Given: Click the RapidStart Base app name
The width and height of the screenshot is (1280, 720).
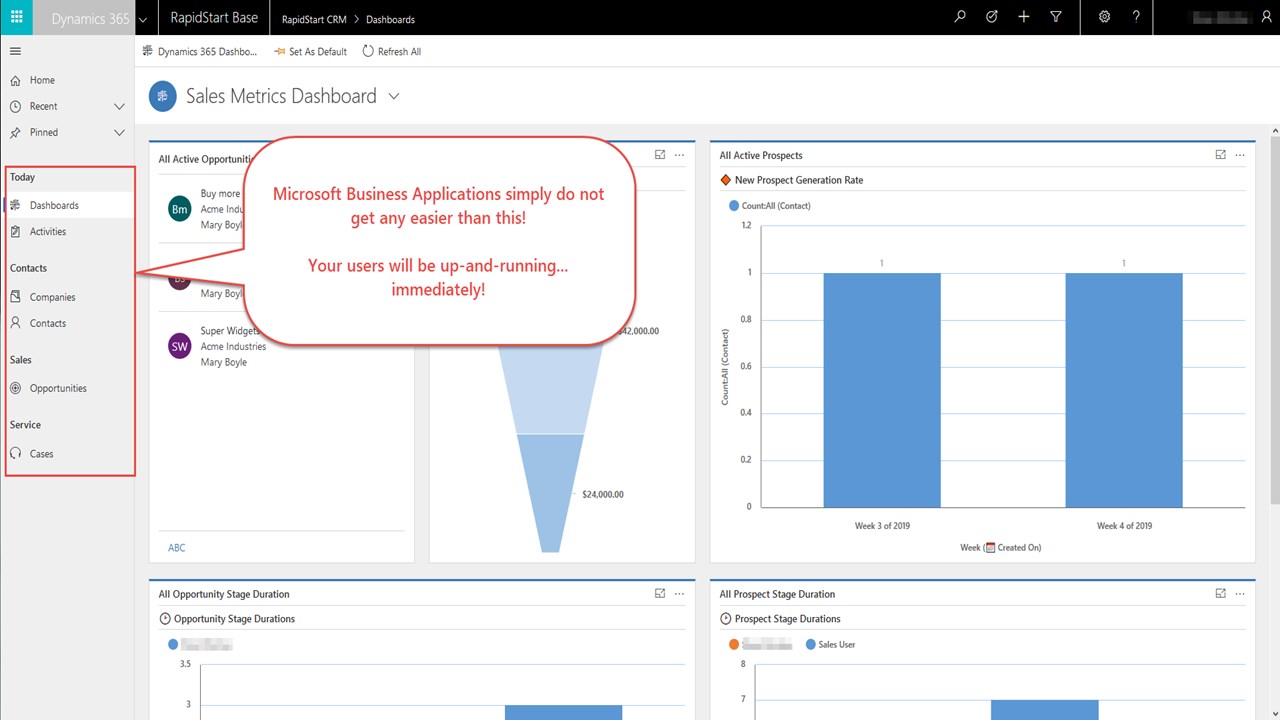Looking at the screenshot, I should click(214, 18).
